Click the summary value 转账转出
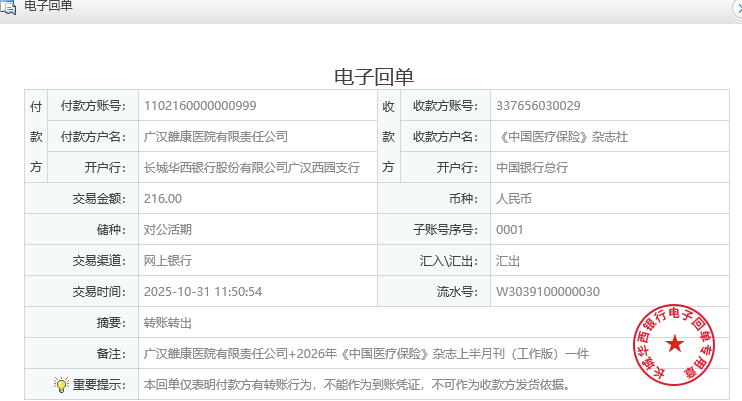Viewport: 742px width, 401px height. pos(168,323)
